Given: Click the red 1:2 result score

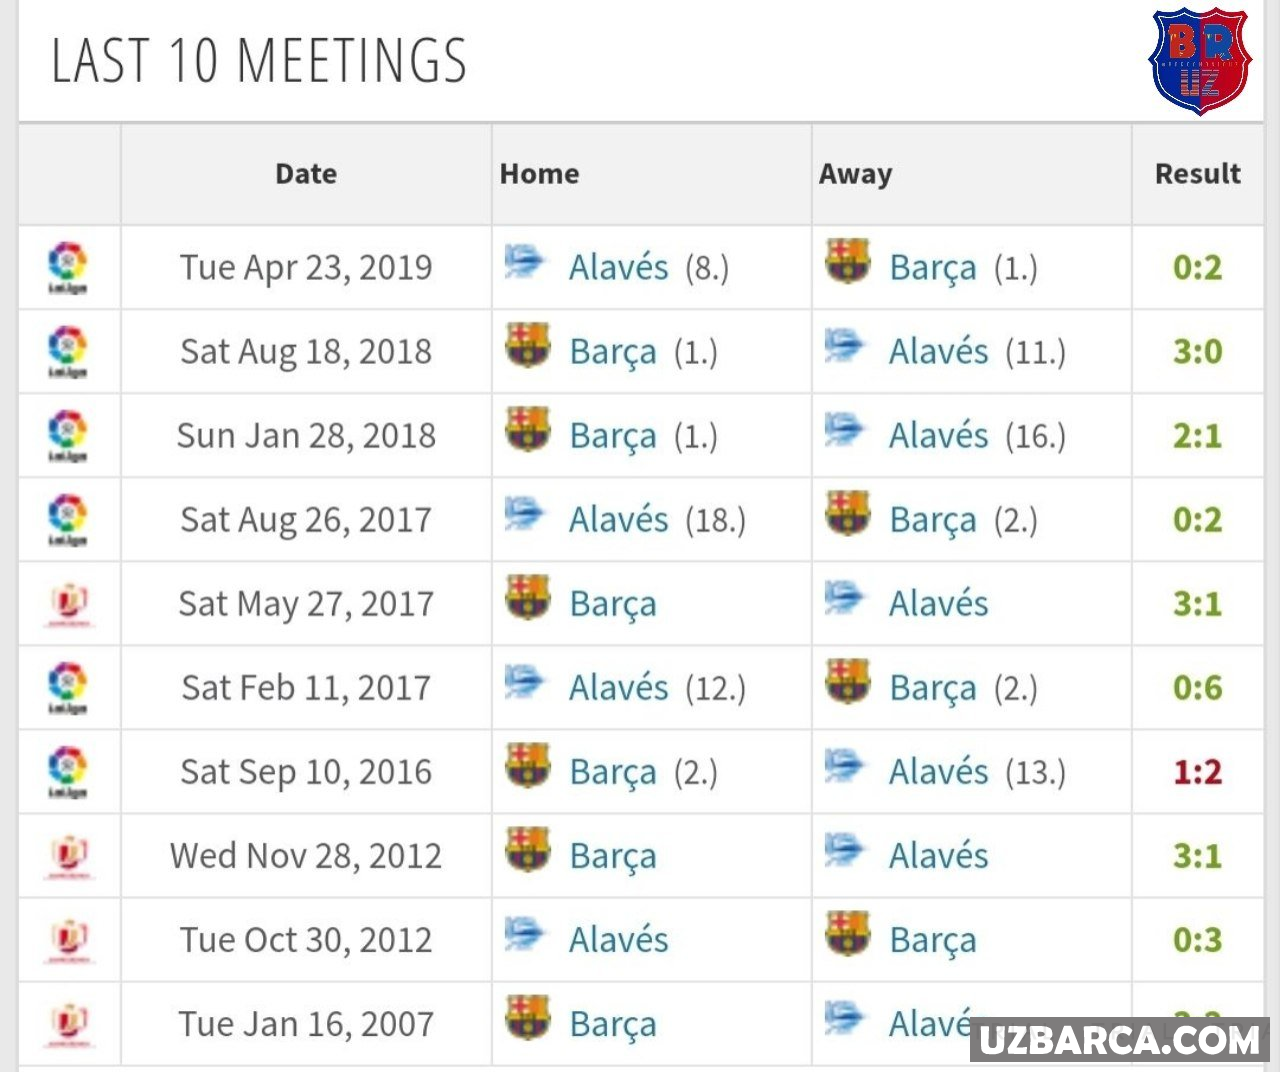Looking at the screenshot, I should coord(1197,772).
